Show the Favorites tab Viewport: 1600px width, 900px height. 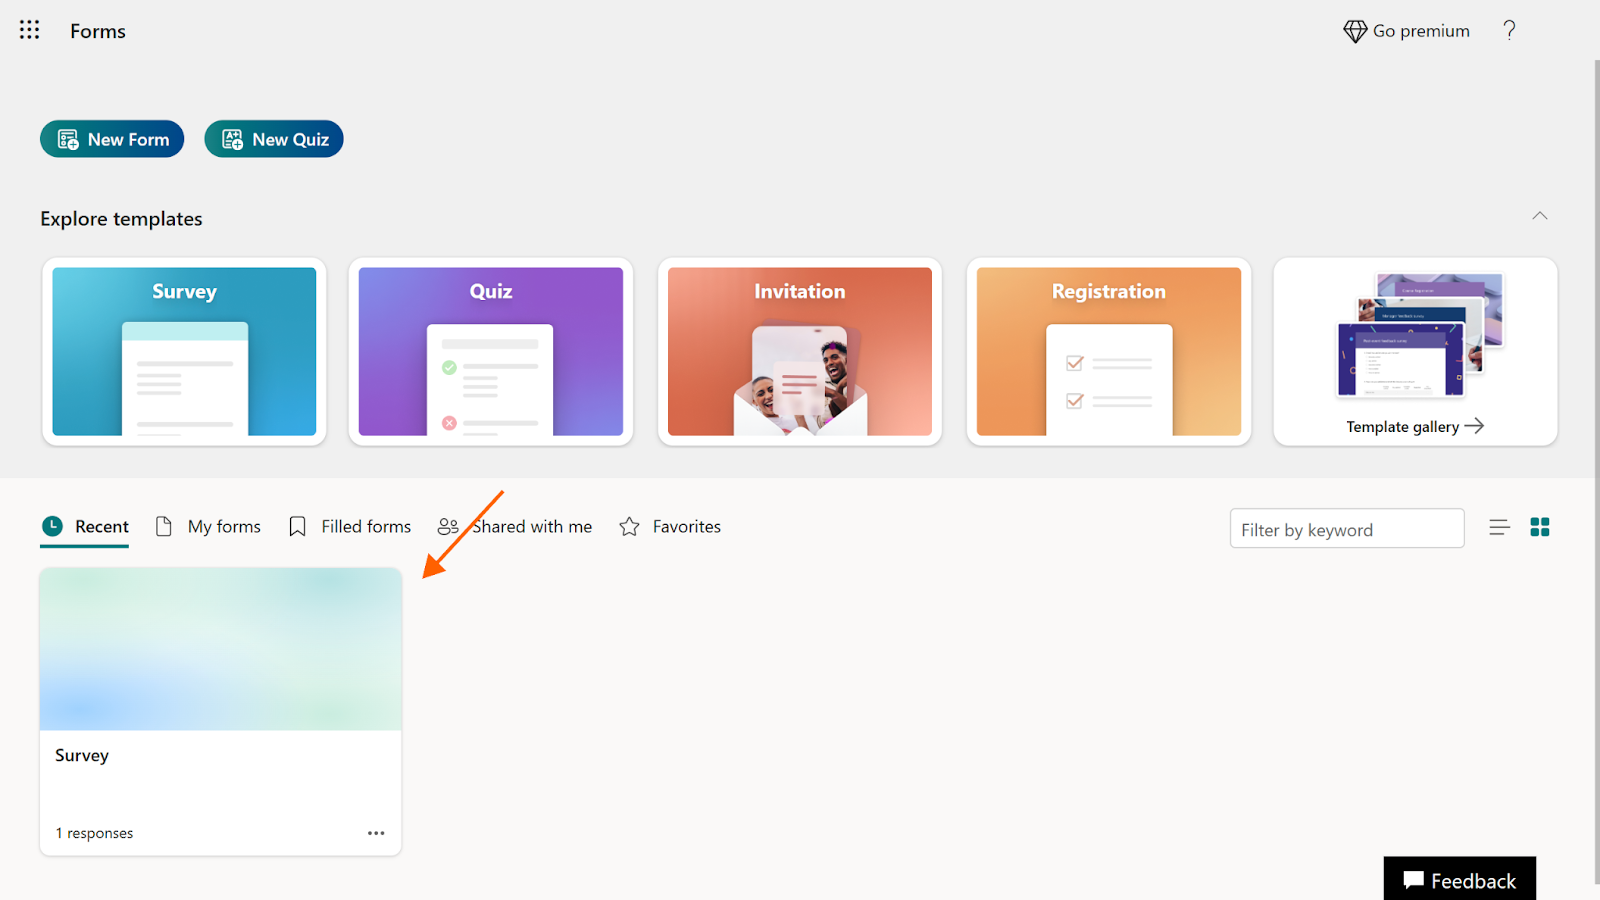(670, 527)
